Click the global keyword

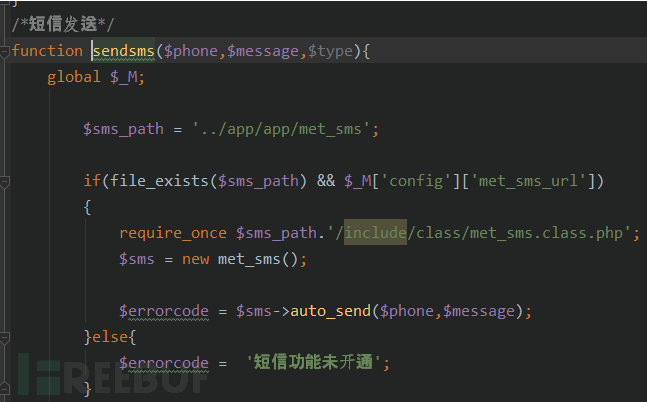[x=74, y=77]
